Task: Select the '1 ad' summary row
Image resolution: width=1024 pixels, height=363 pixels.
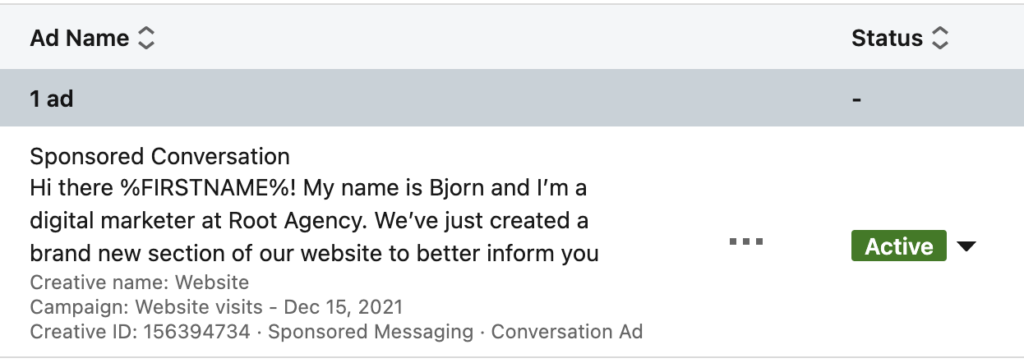Action: click(x=512, y=98)
